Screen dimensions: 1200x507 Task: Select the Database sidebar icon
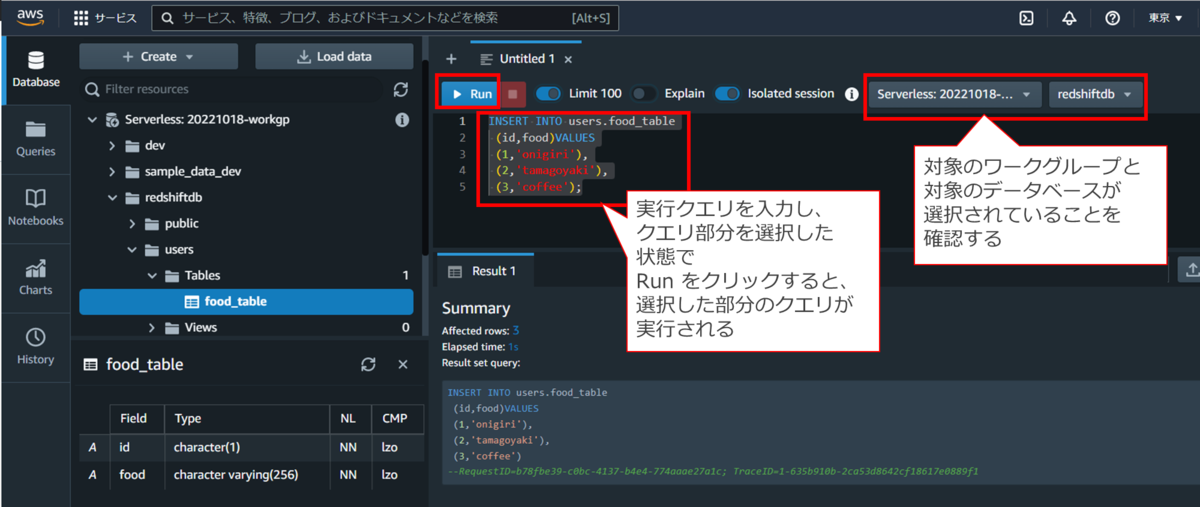pos(36,69)
